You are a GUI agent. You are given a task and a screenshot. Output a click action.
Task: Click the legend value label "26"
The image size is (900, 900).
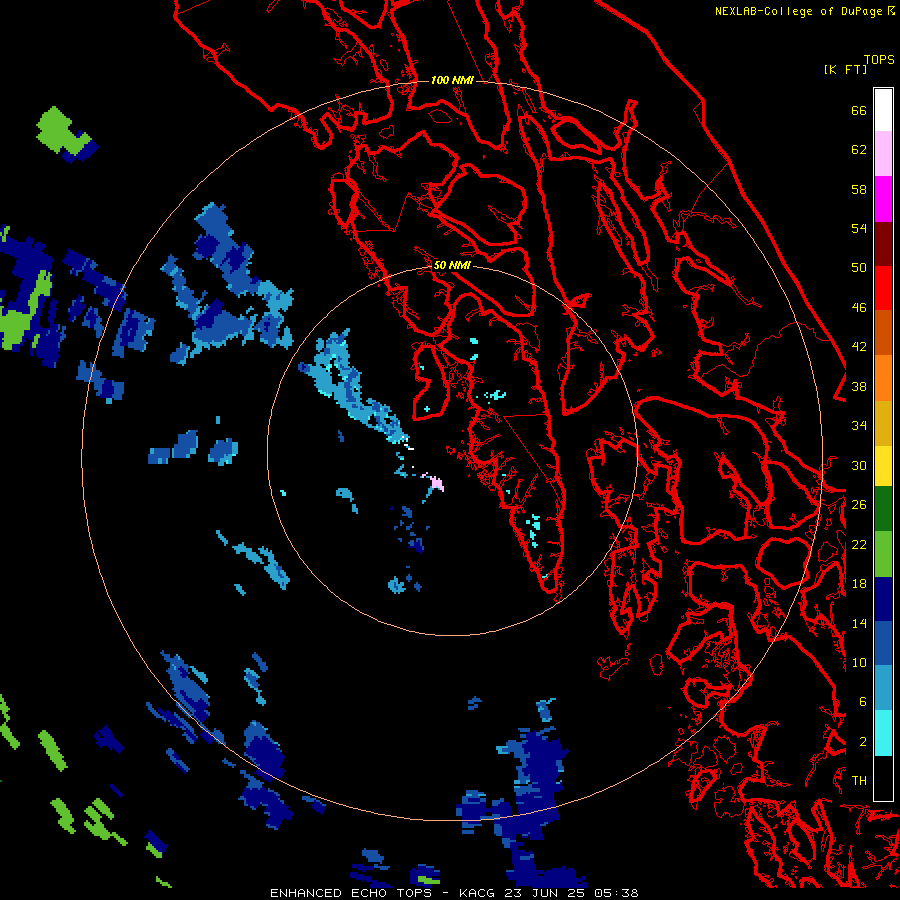pos(859,505)
